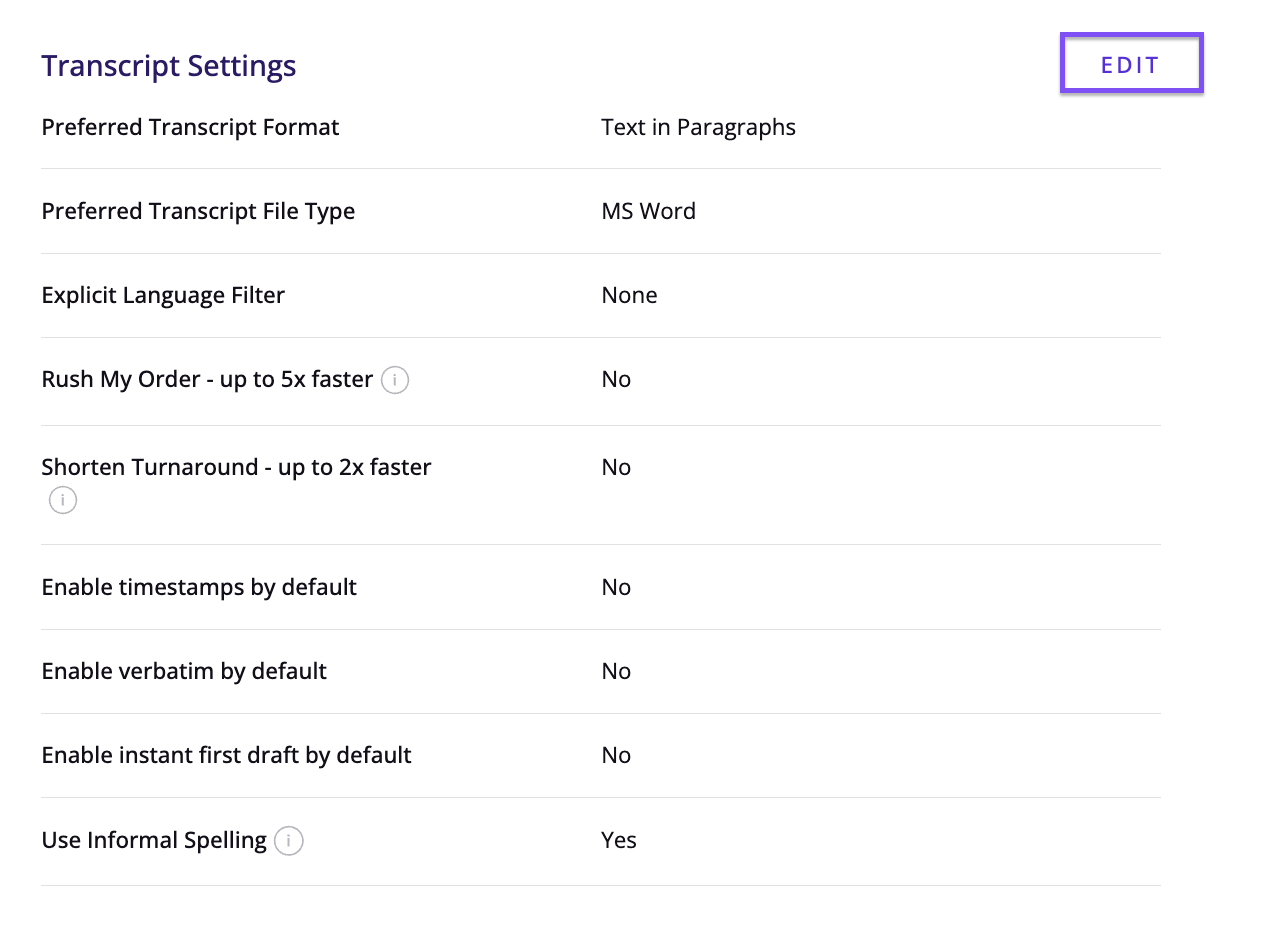Click the Preferred Transcript Format label
The image size is (1278, 944).
(190, 128)
